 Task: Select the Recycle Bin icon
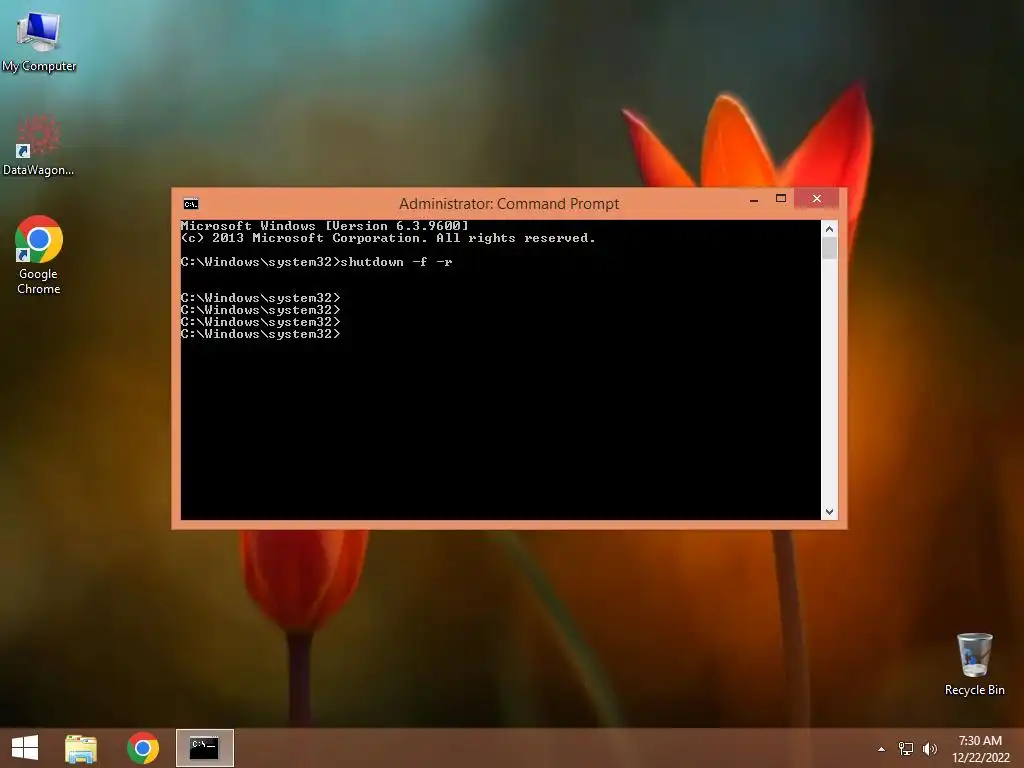click(974, 664)
